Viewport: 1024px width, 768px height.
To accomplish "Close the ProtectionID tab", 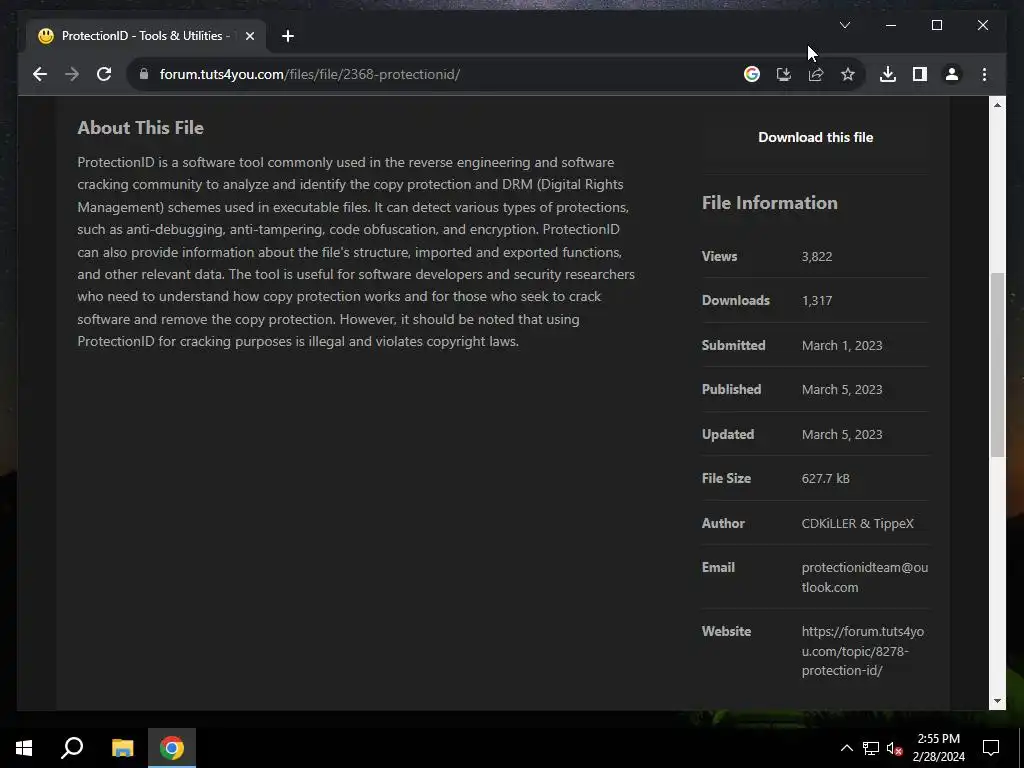I will [x=249, y=36].
